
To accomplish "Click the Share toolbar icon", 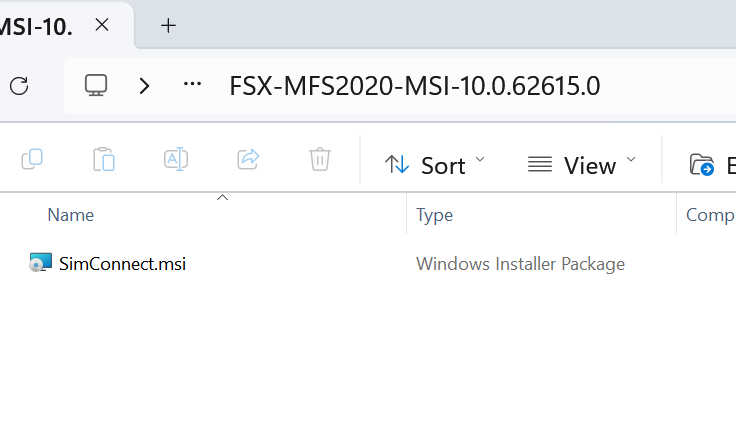I will (248, 159).
